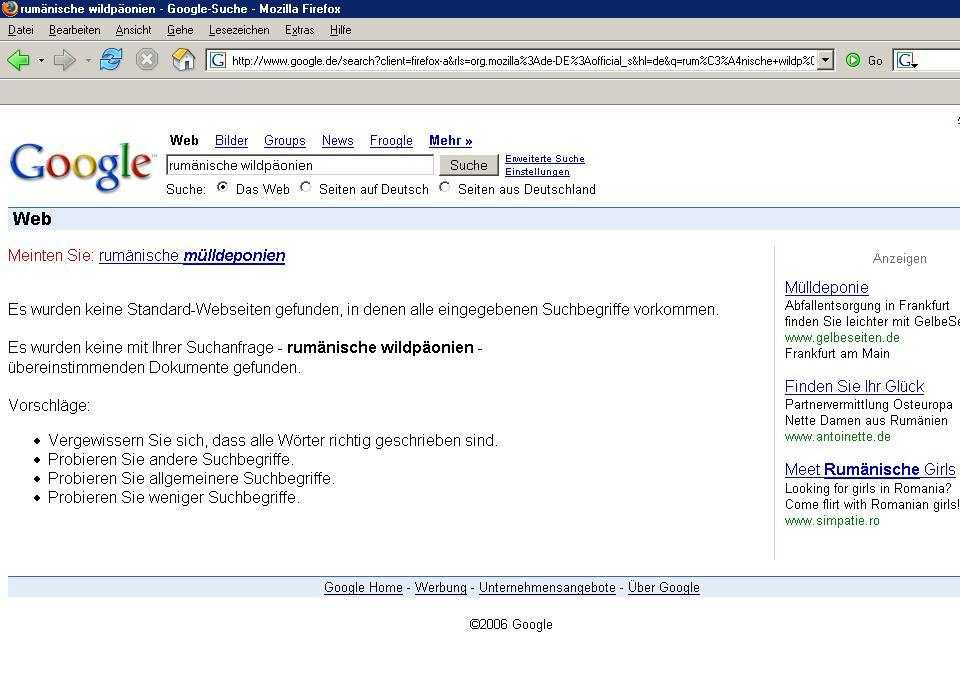Screen dimensions: 960x694
Task: Click the Vorschläge: heading text
Action: coord(49,406)
